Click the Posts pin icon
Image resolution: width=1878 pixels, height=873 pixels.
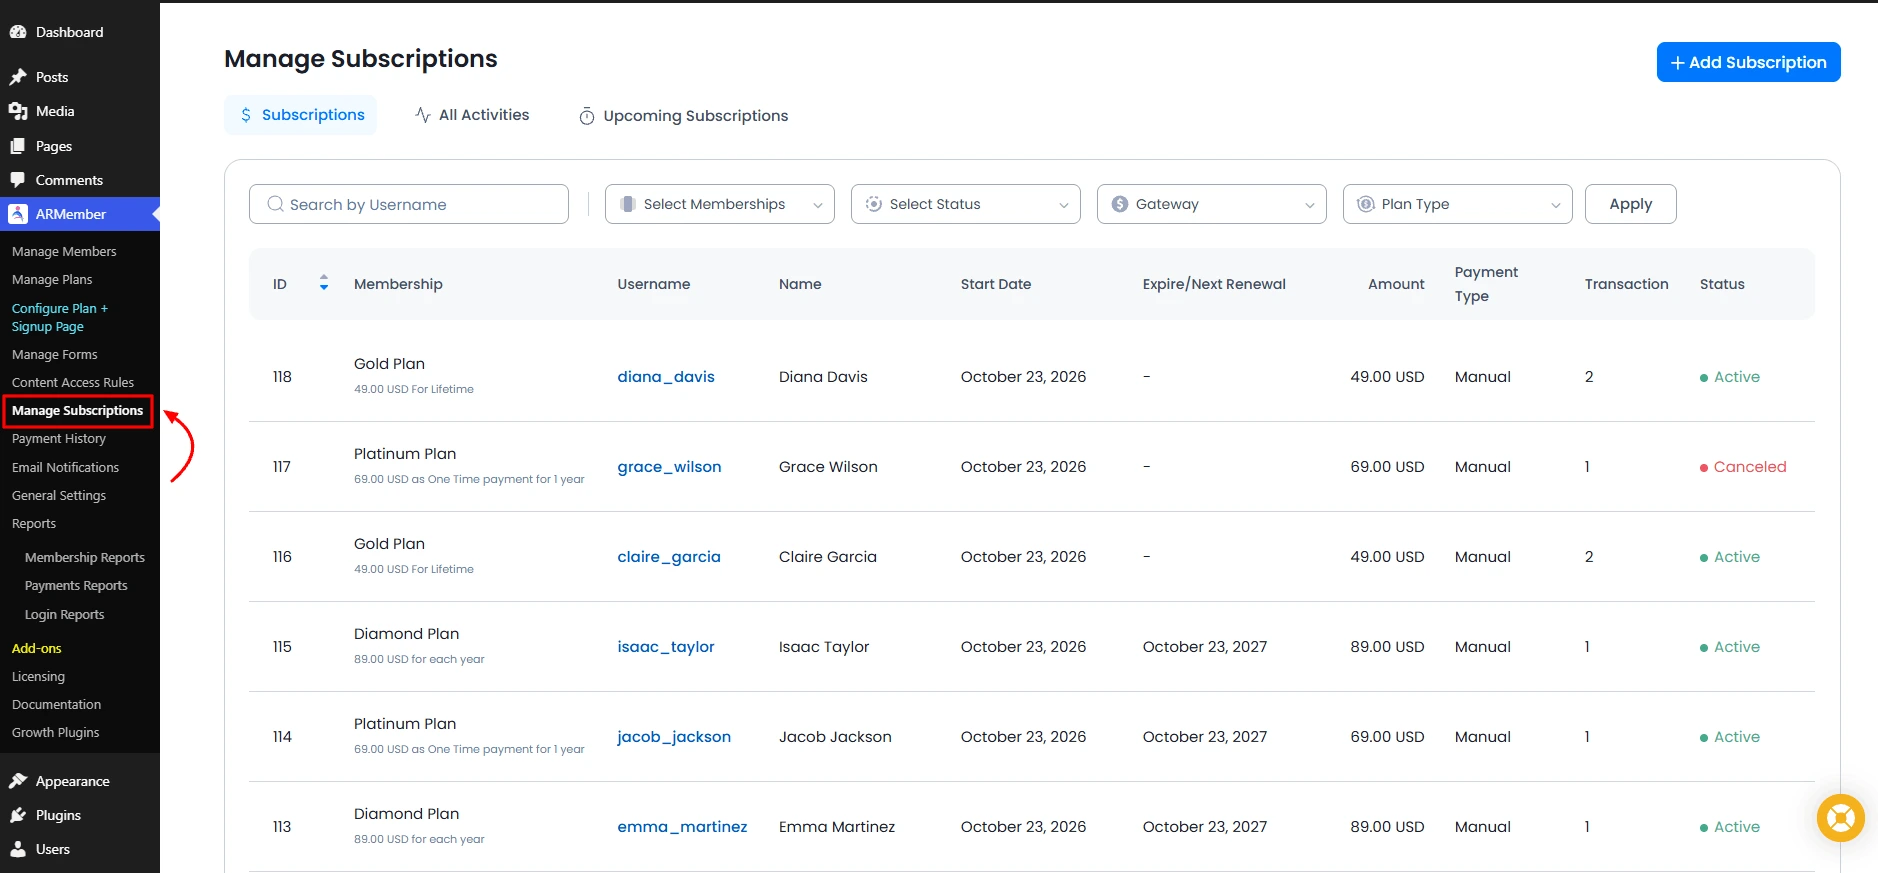pyautogui.click(x=18, y=77)
